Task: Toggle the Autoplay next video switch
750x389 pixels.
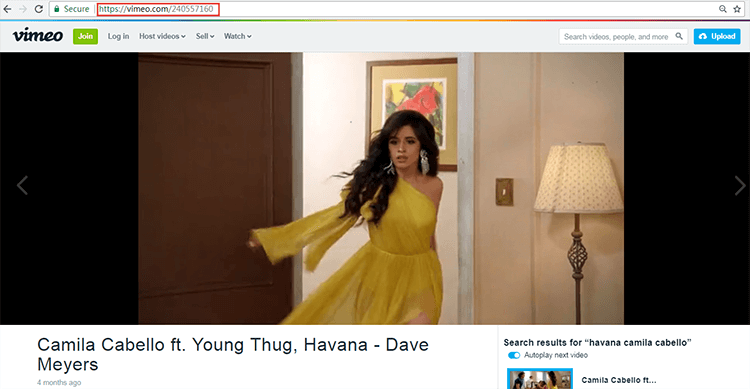Action: coord(514,355)
